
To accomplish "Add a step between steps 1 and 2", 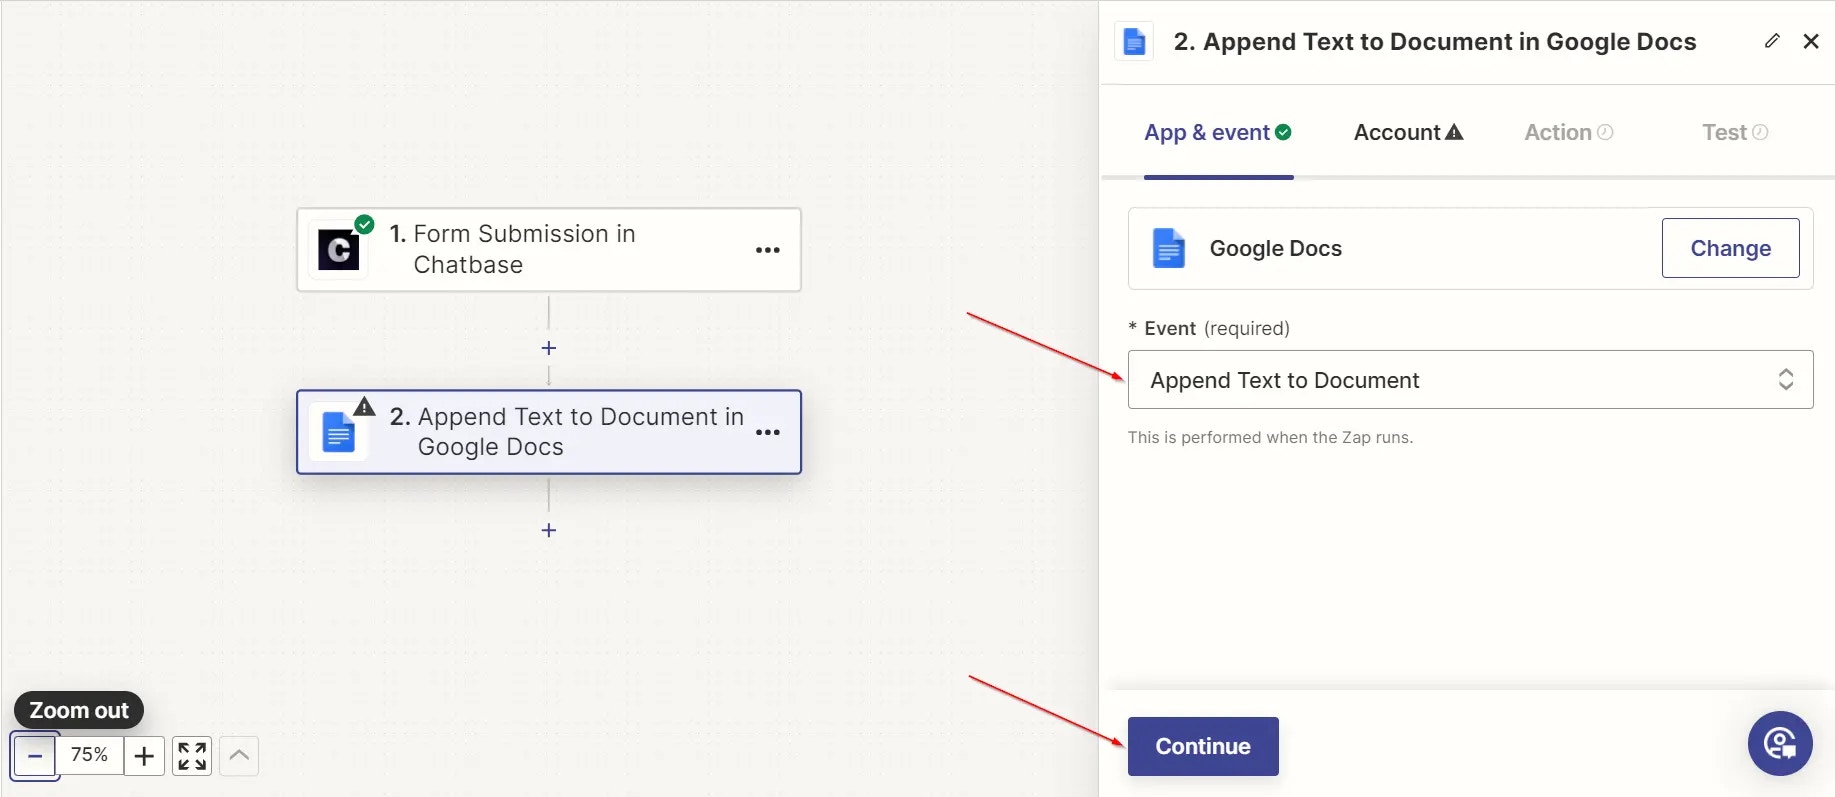I will pos(548,348).
